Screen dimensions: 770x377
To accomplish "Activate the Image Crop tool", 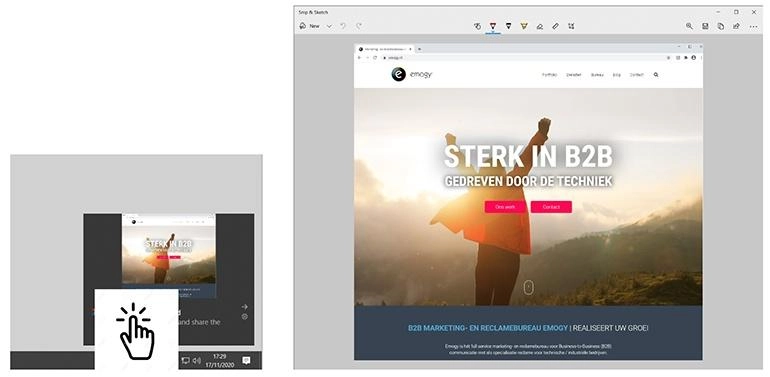I will (571, 26).
